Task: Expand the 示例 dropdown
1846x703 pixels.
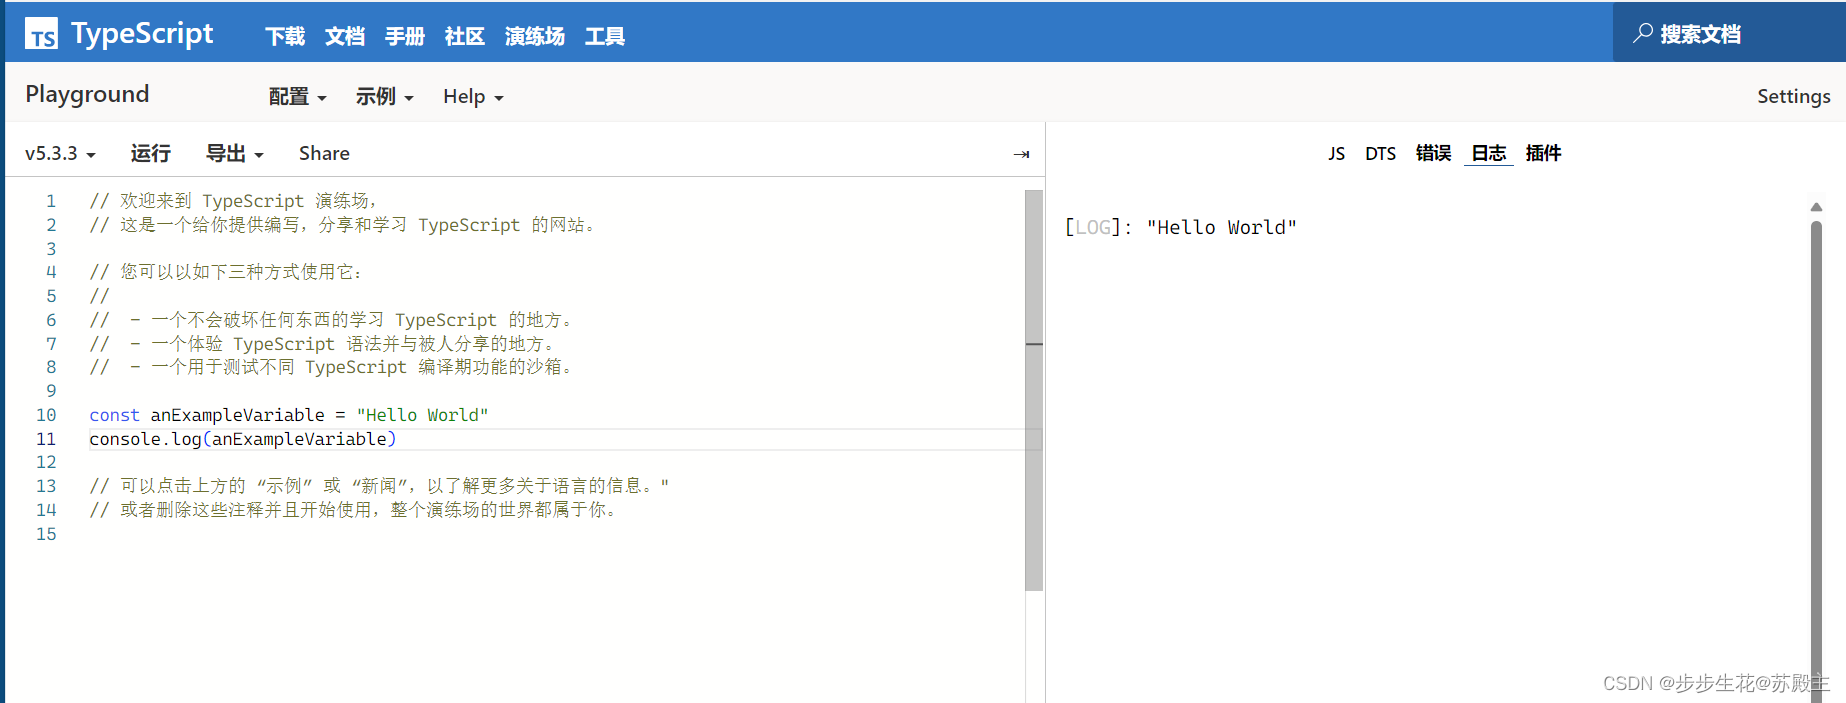Action: coord(385,96)
